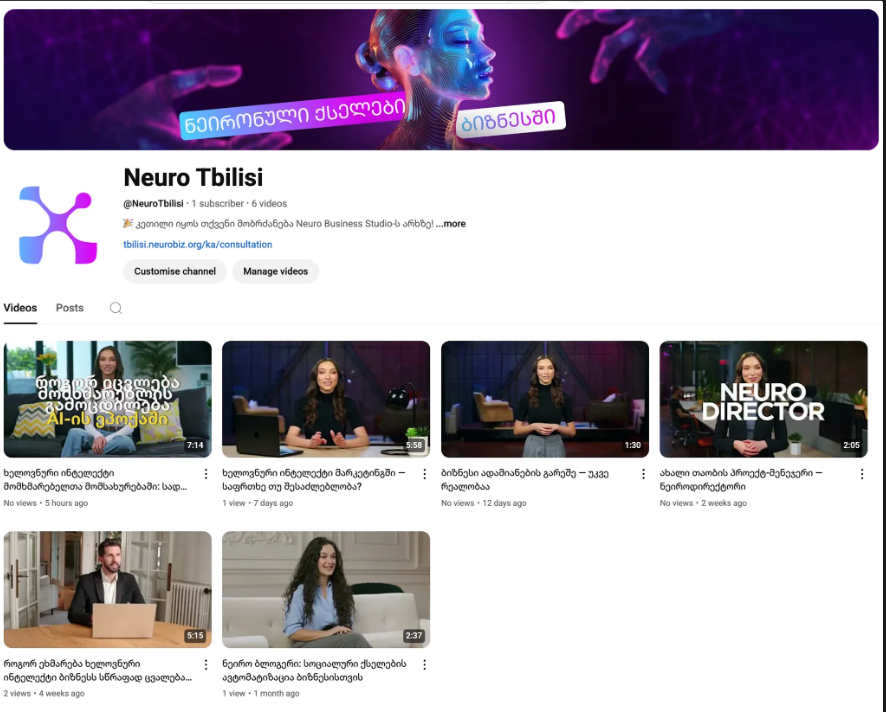Open video title posted 2 weeks ago
Screen dimensions: 886x712
pyautogui.click(x=741, y=480)
